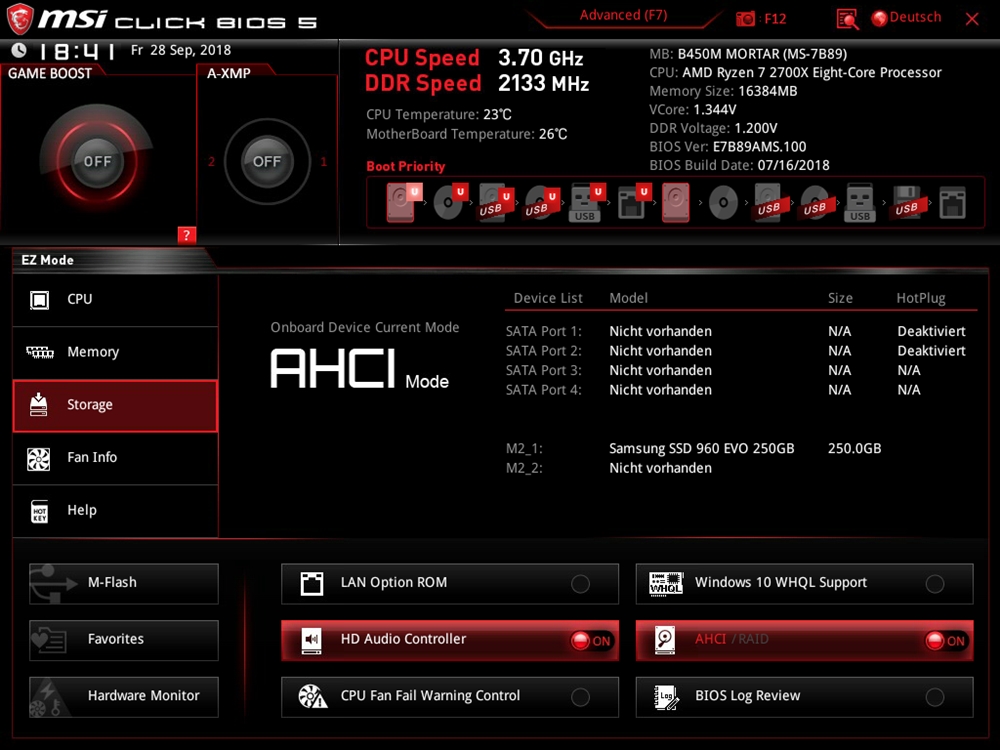
Task: Pick the UEFI USB CD/DVD boot icon
Action: [x=541, y=202]
